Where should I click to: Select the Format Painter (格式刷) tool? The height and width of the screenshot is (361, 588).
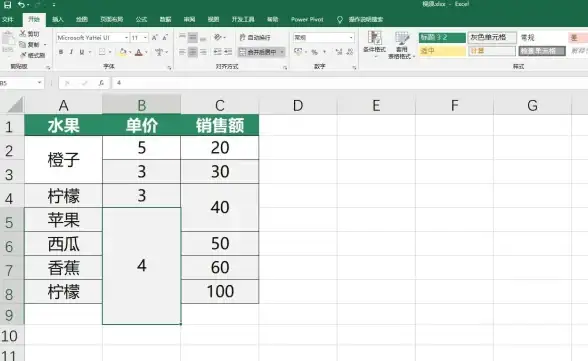[33, 55]
